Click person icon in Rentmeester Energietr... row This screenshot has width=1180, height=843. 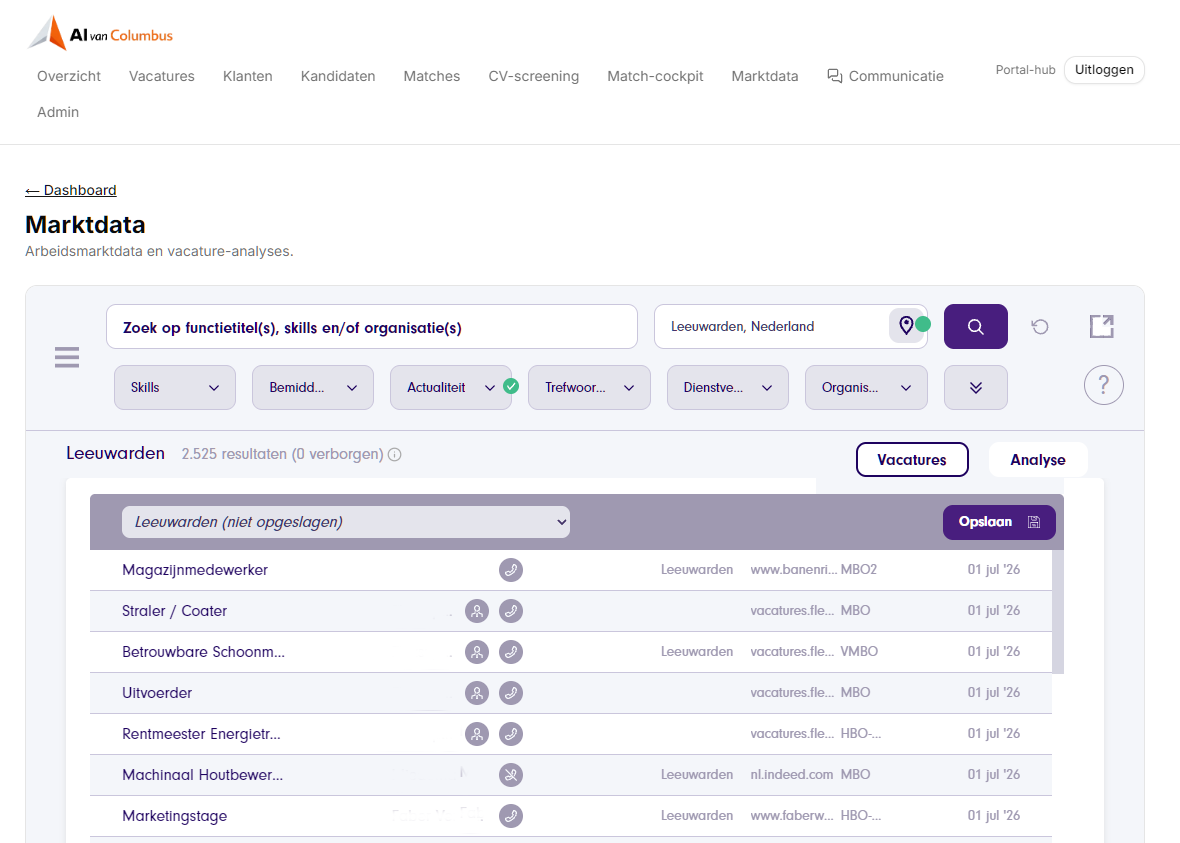pos(477,734)
